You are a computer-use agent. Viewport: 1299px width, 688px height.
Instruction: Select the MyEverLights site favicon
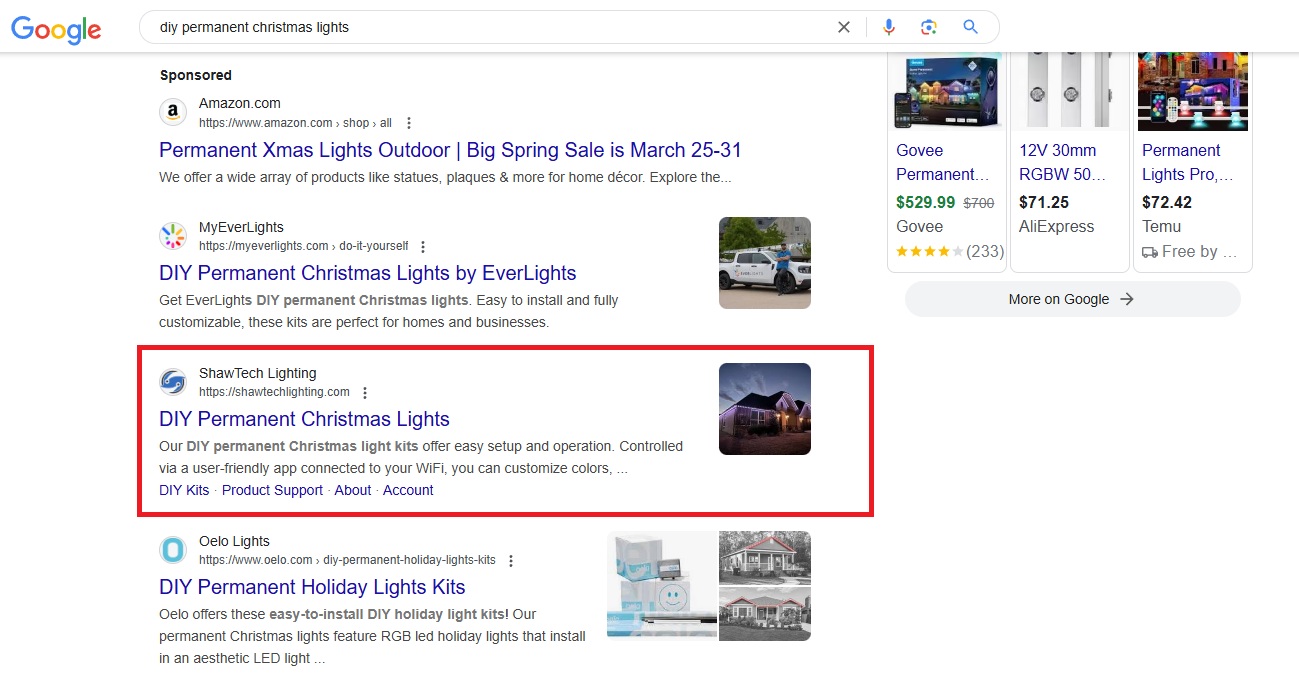pos(172,236)
